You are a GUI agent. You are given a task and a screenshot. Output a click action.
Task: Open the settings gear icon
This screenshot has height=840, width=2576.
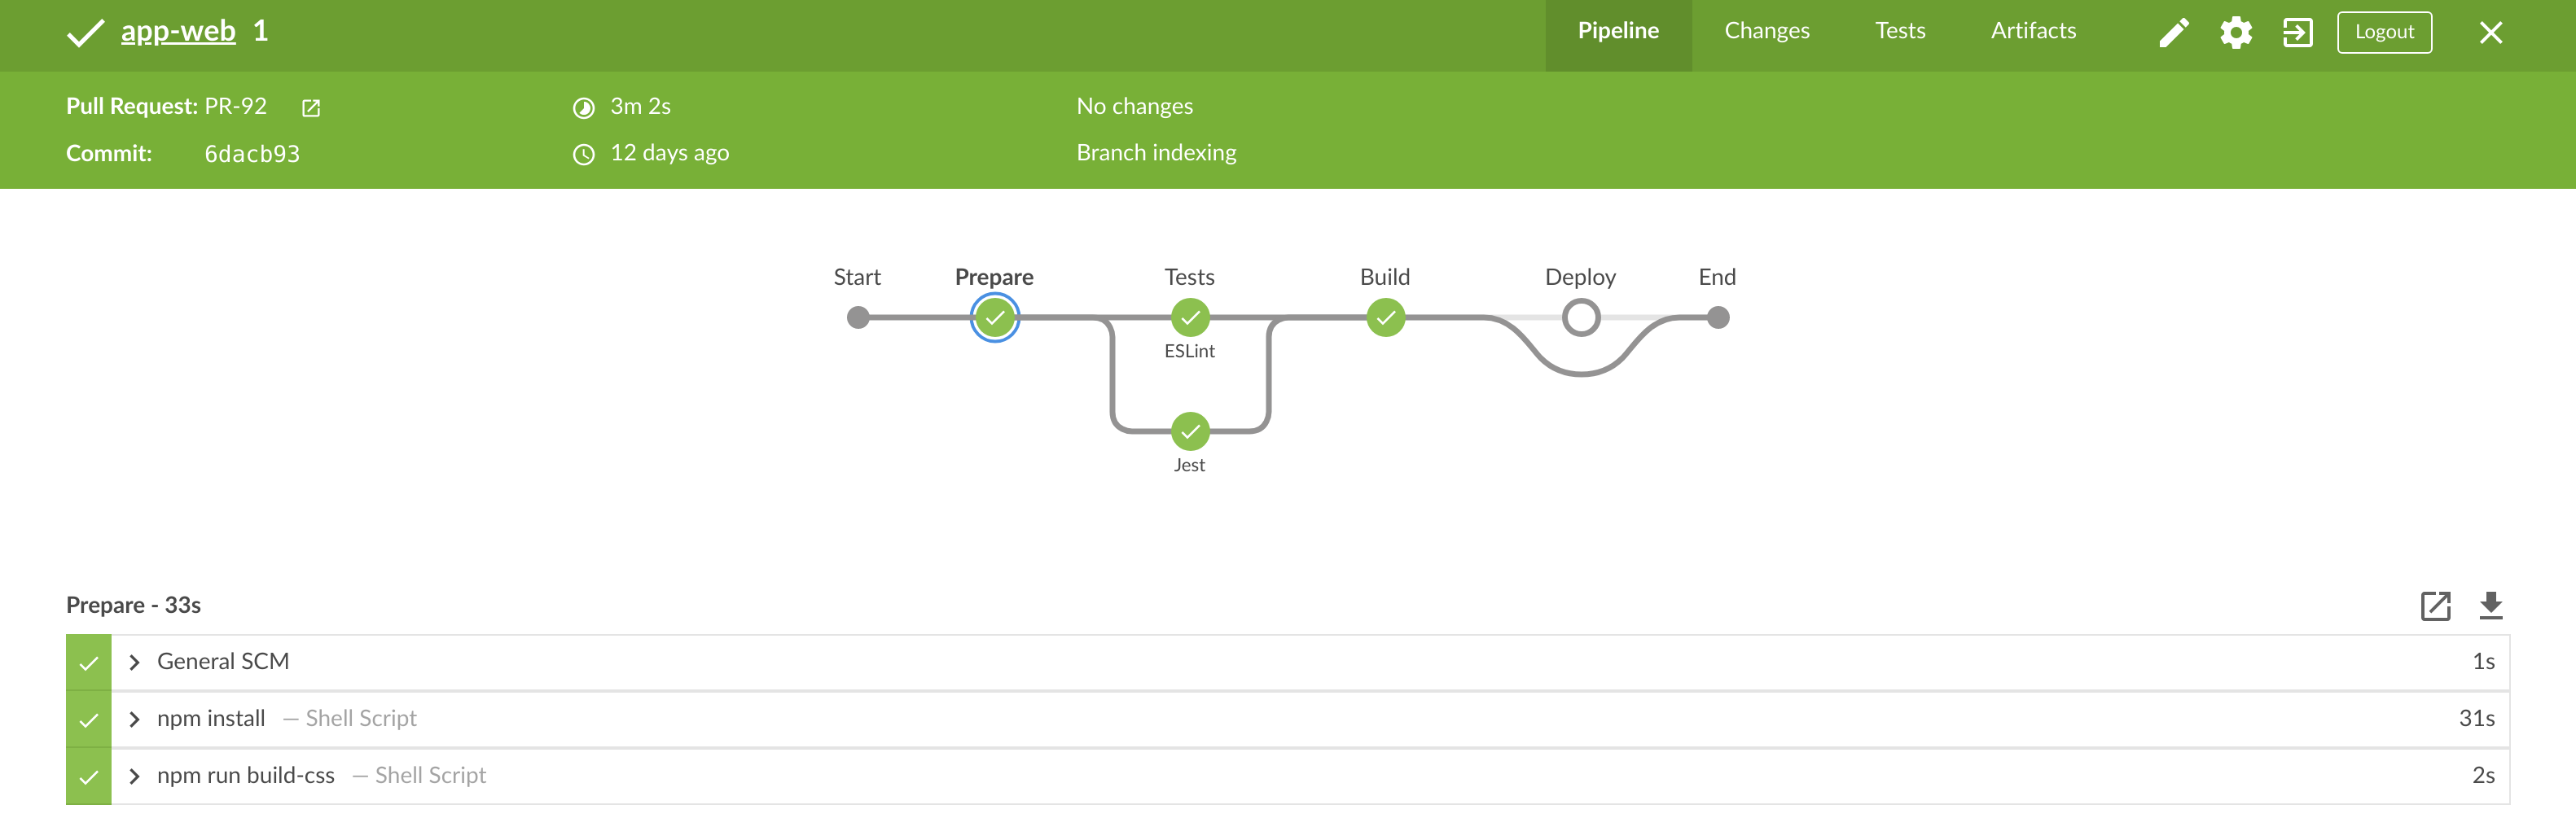pyautogui.click(x=2236, y=33)
